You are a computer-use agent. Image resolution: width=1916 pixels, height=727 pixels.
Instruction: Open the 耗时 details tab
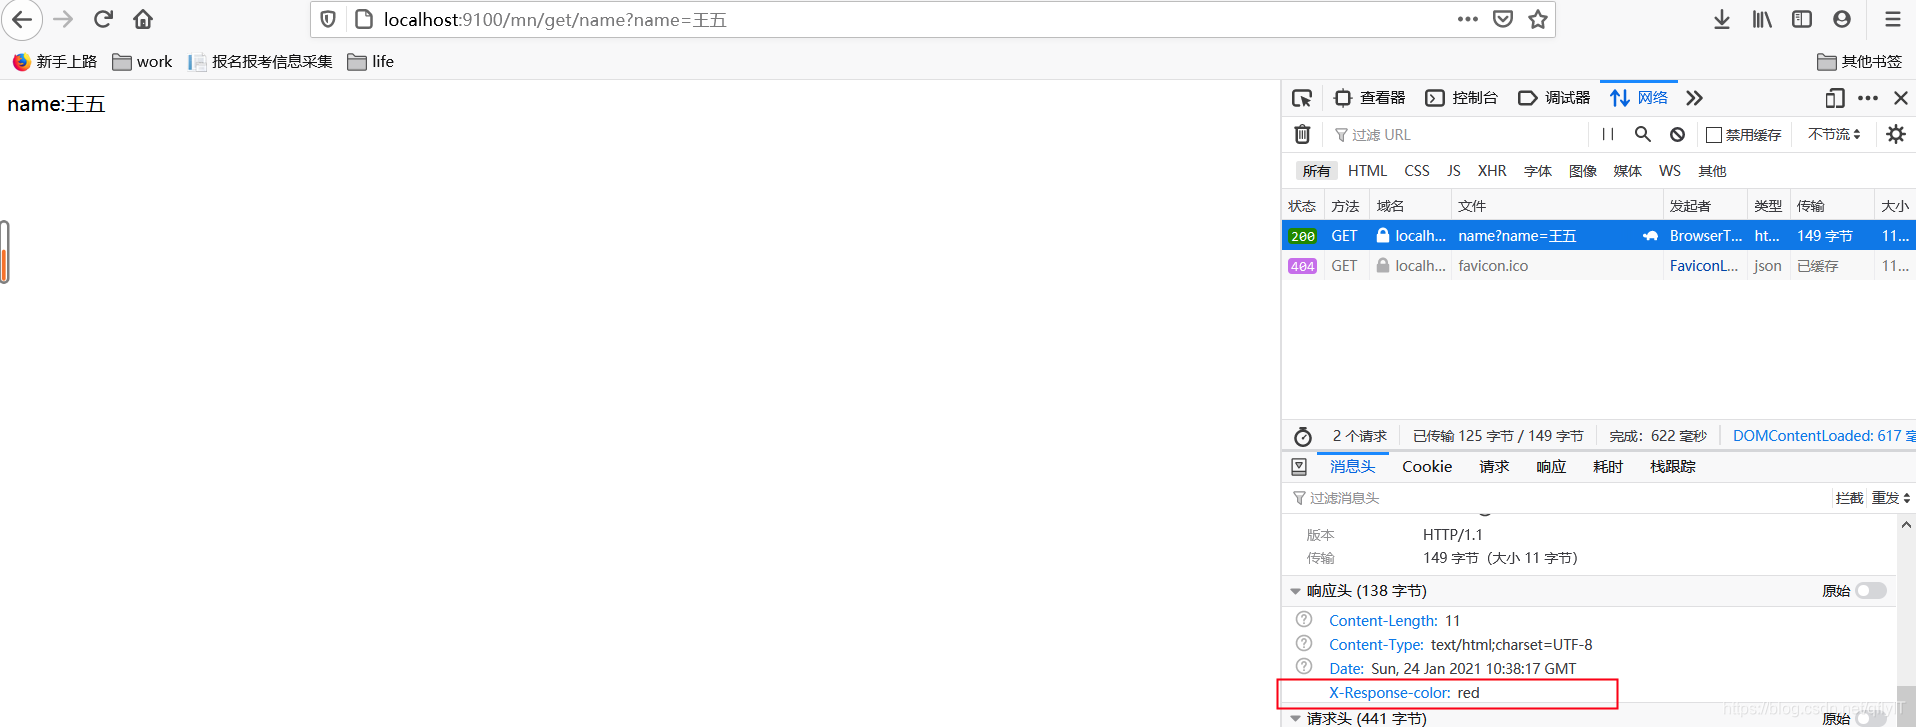[x=1608, y=467]
